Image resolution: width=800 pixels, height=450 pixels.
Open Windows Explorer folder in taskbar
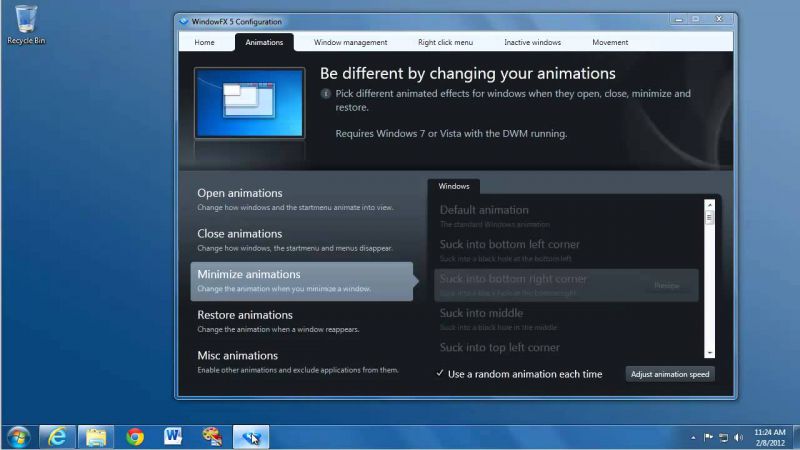(x=96, y=437)
